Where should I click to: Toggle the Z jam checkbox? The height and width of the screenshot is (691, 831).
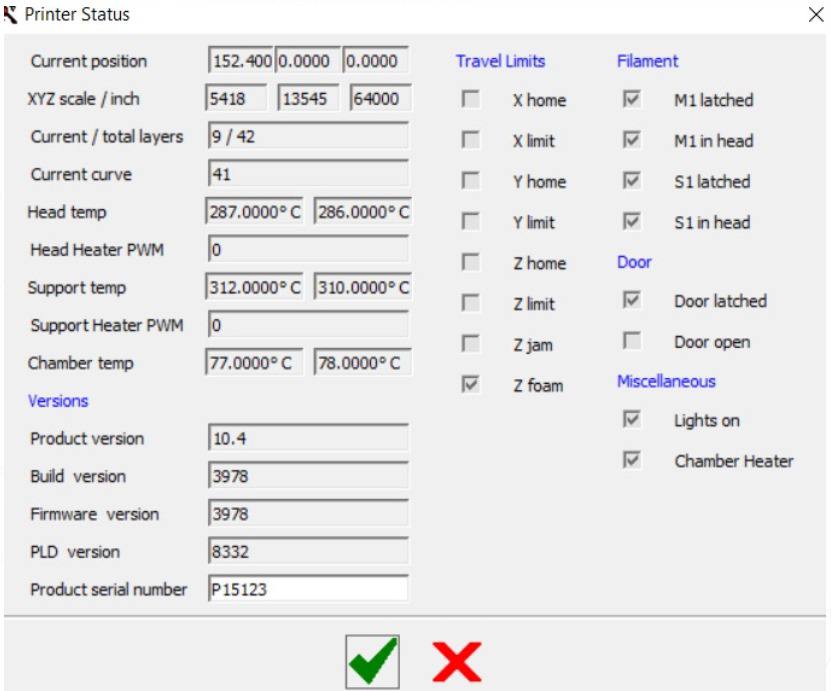coord(470,344)
